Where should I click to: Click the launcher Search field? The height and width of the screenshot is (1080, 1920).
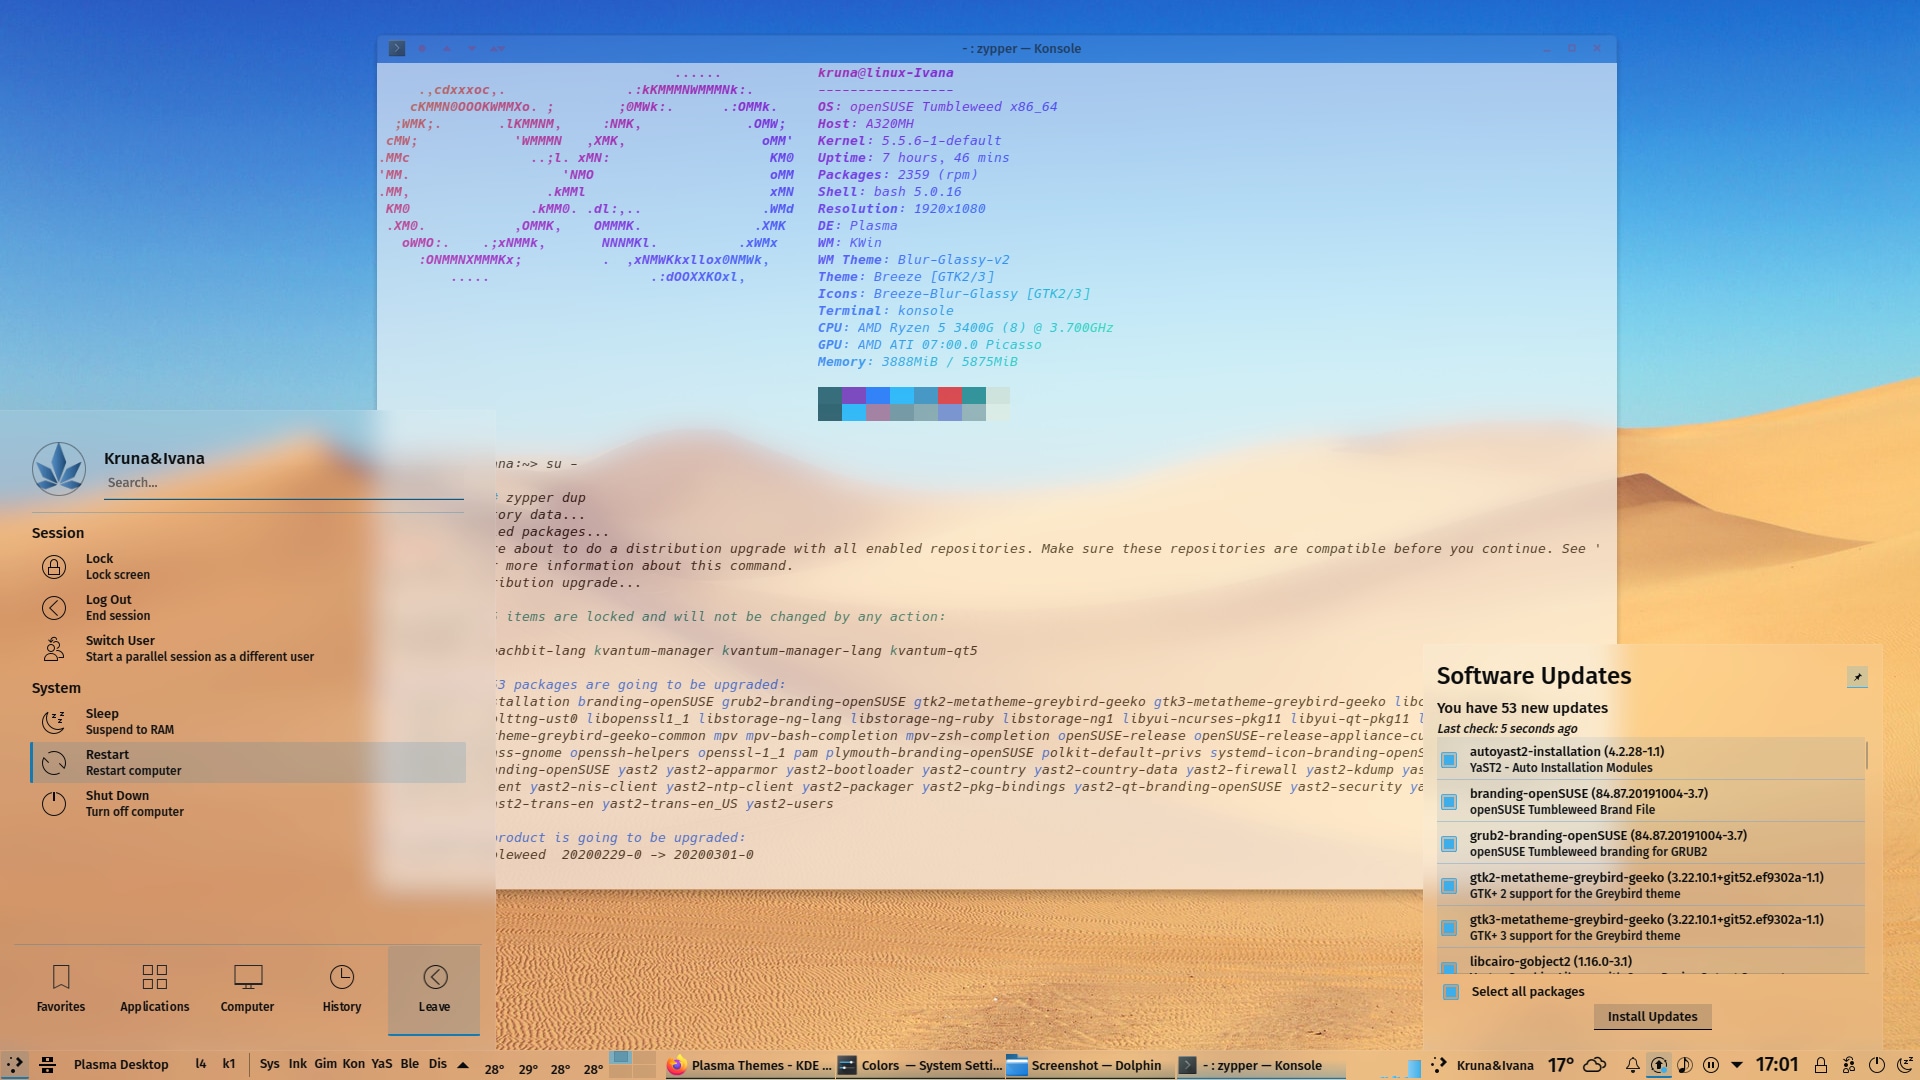[284, 483]
